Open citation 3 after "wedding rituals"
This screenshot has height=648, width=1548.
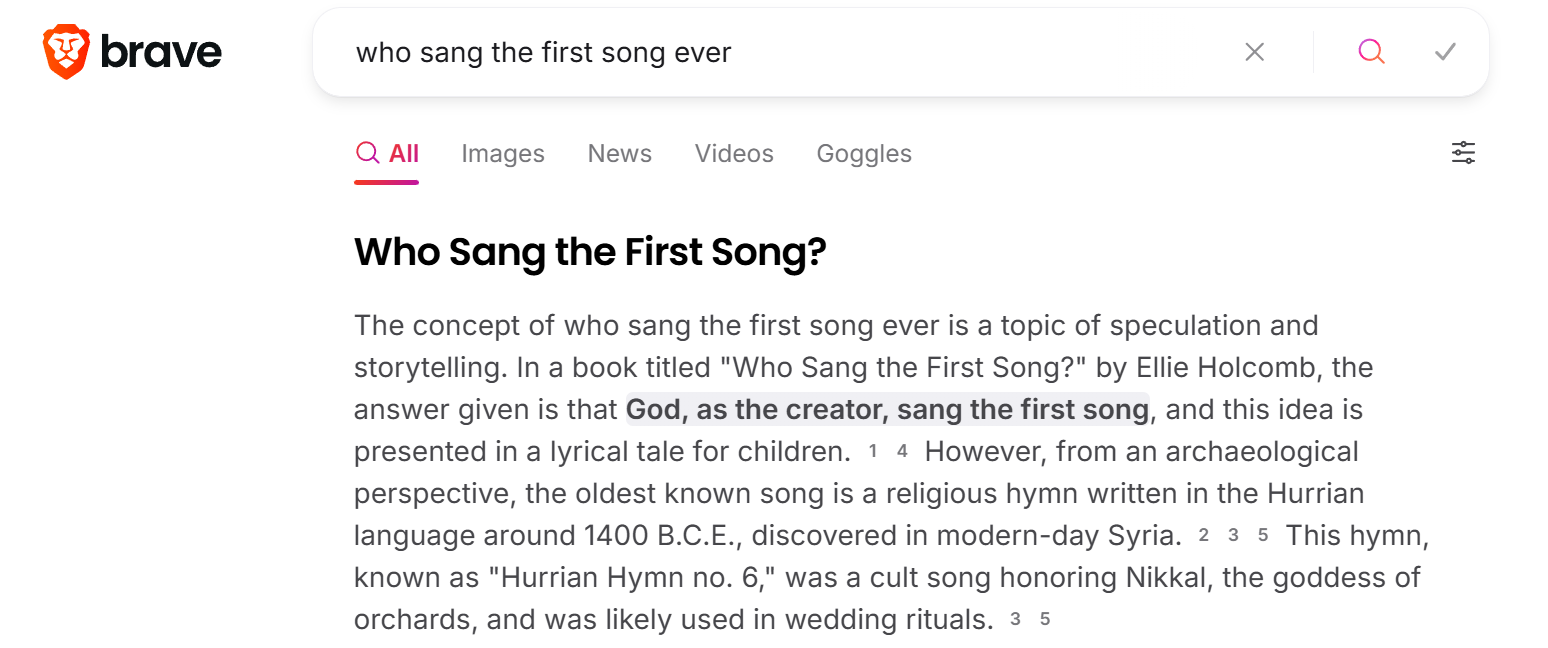pyautogui.click(x=1015, y=620)
